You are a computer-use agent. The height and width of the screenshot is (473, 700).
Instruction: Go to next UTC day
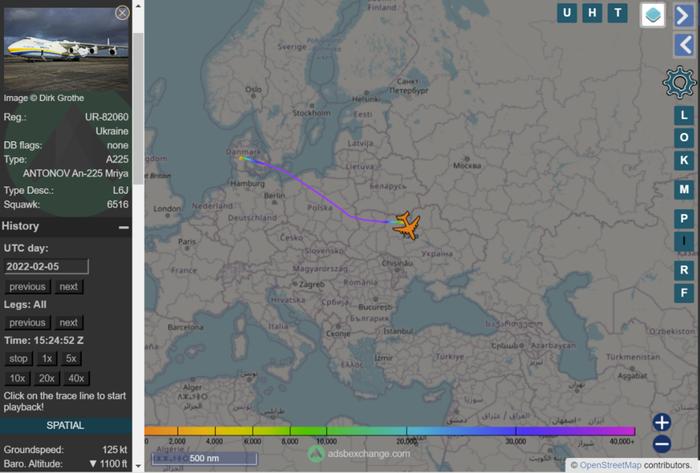68,287
